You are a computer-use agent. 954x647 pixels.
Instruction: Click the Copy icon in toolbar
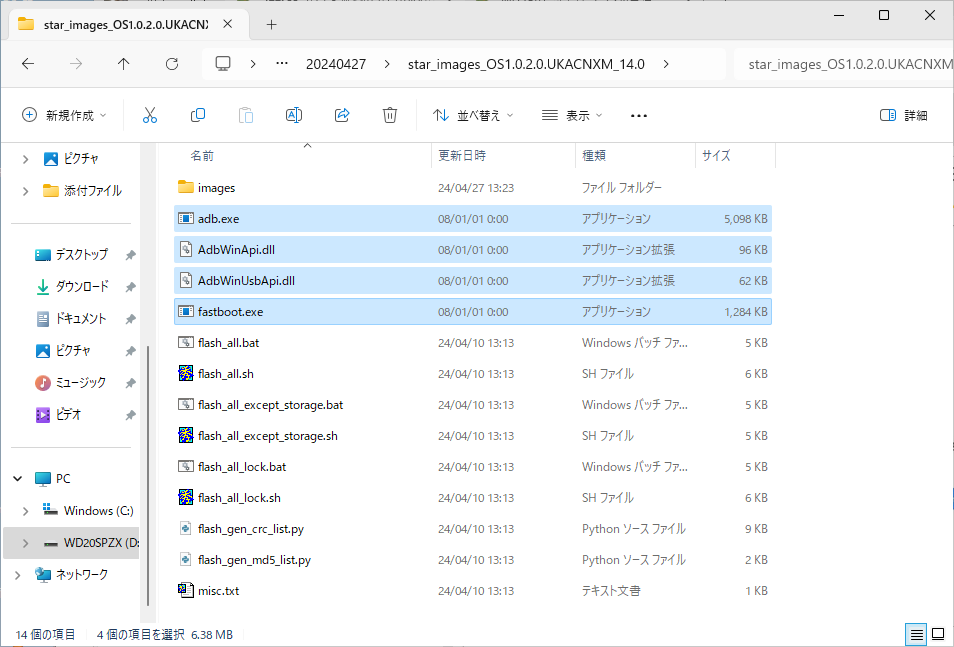click(198, 115)
